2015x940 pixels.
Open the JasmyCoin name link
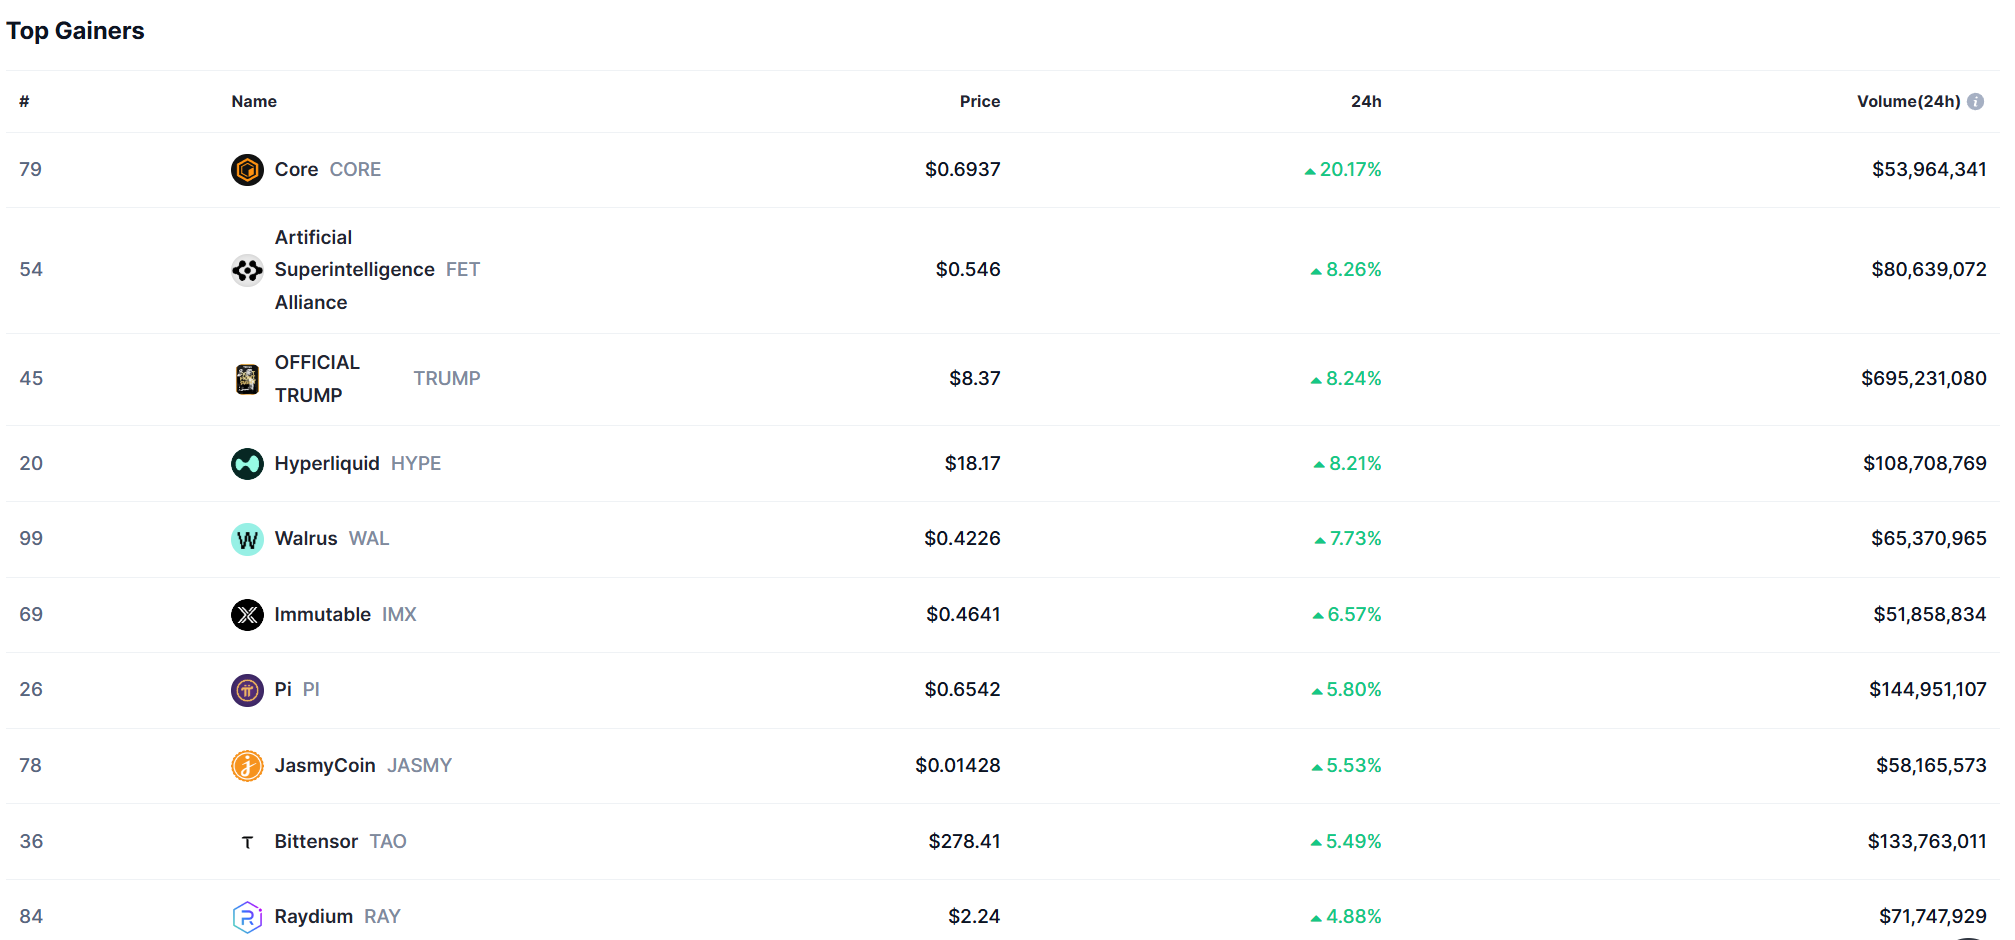click(325, 766)
